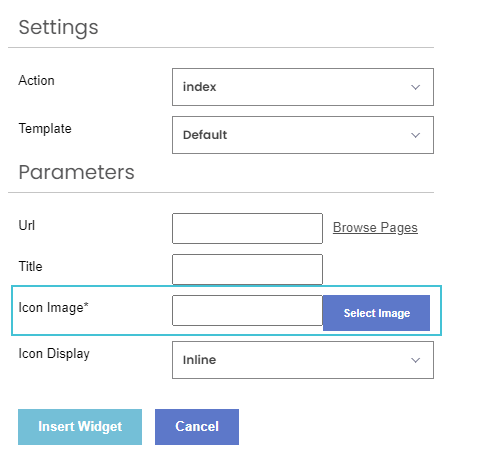Click the Settings section heading
481x467 pixels.
coord(58,28)
